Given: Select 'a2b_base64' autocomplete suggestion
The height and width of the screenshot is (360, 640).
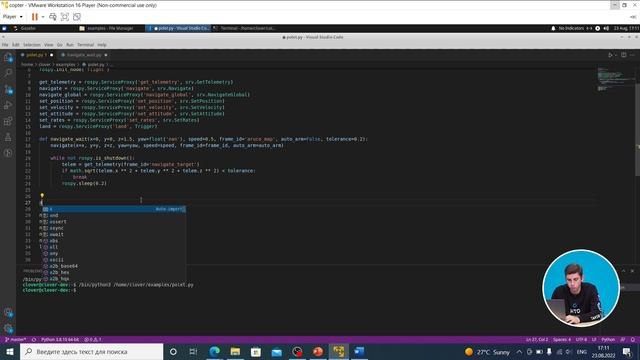Looking at the screenshot, I should pos(114,266).
